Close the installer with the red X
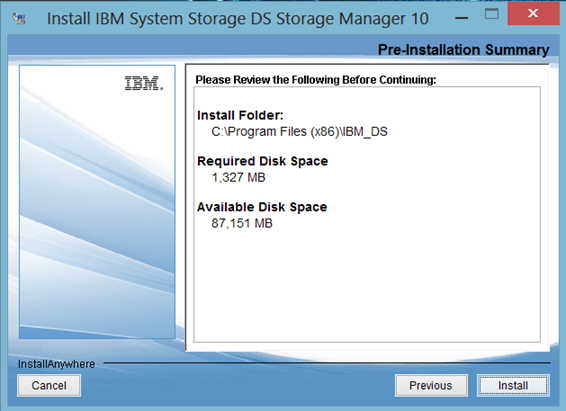Viewport: 566px width, 411px height. 533,13
